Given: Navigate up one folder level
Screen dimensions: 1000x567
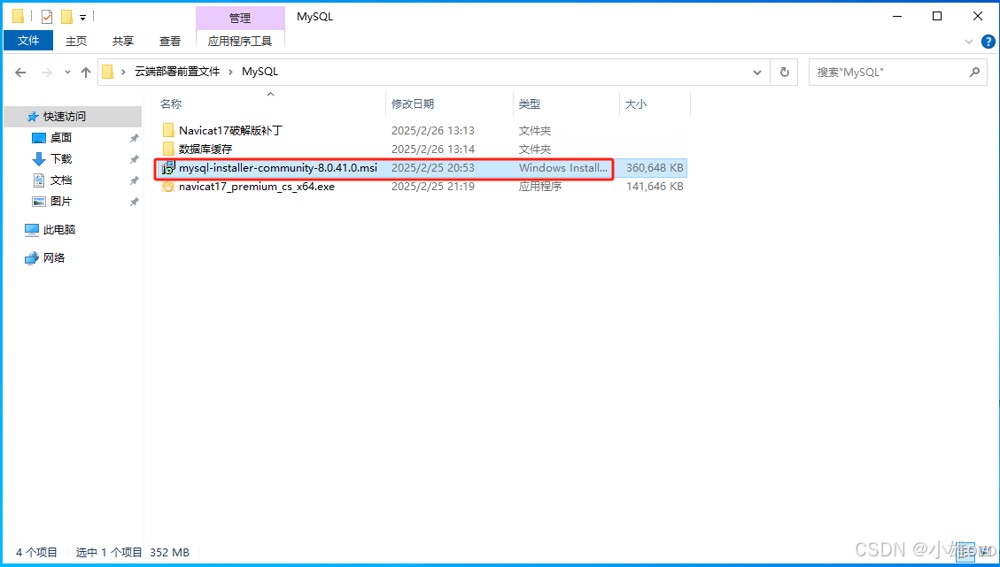Looking at the screenshot, I should [85, 72].
